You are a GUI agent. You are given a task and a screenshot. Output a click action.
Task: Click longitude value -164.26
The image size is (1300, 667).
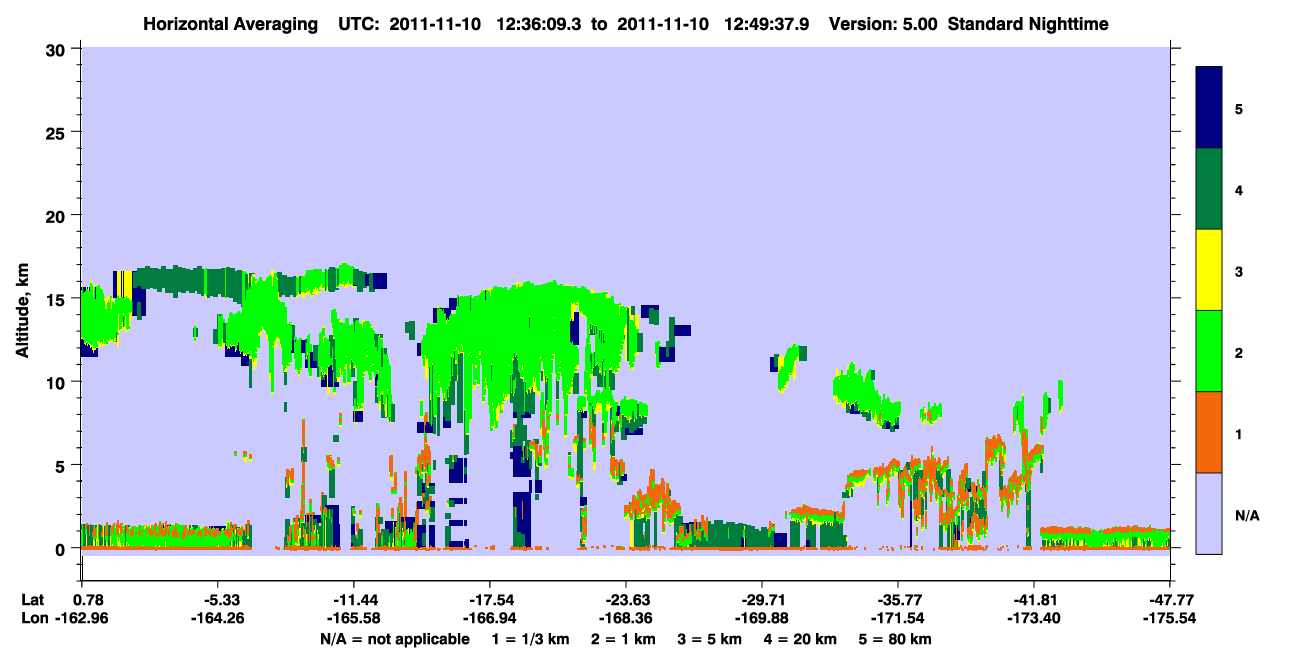217,618
